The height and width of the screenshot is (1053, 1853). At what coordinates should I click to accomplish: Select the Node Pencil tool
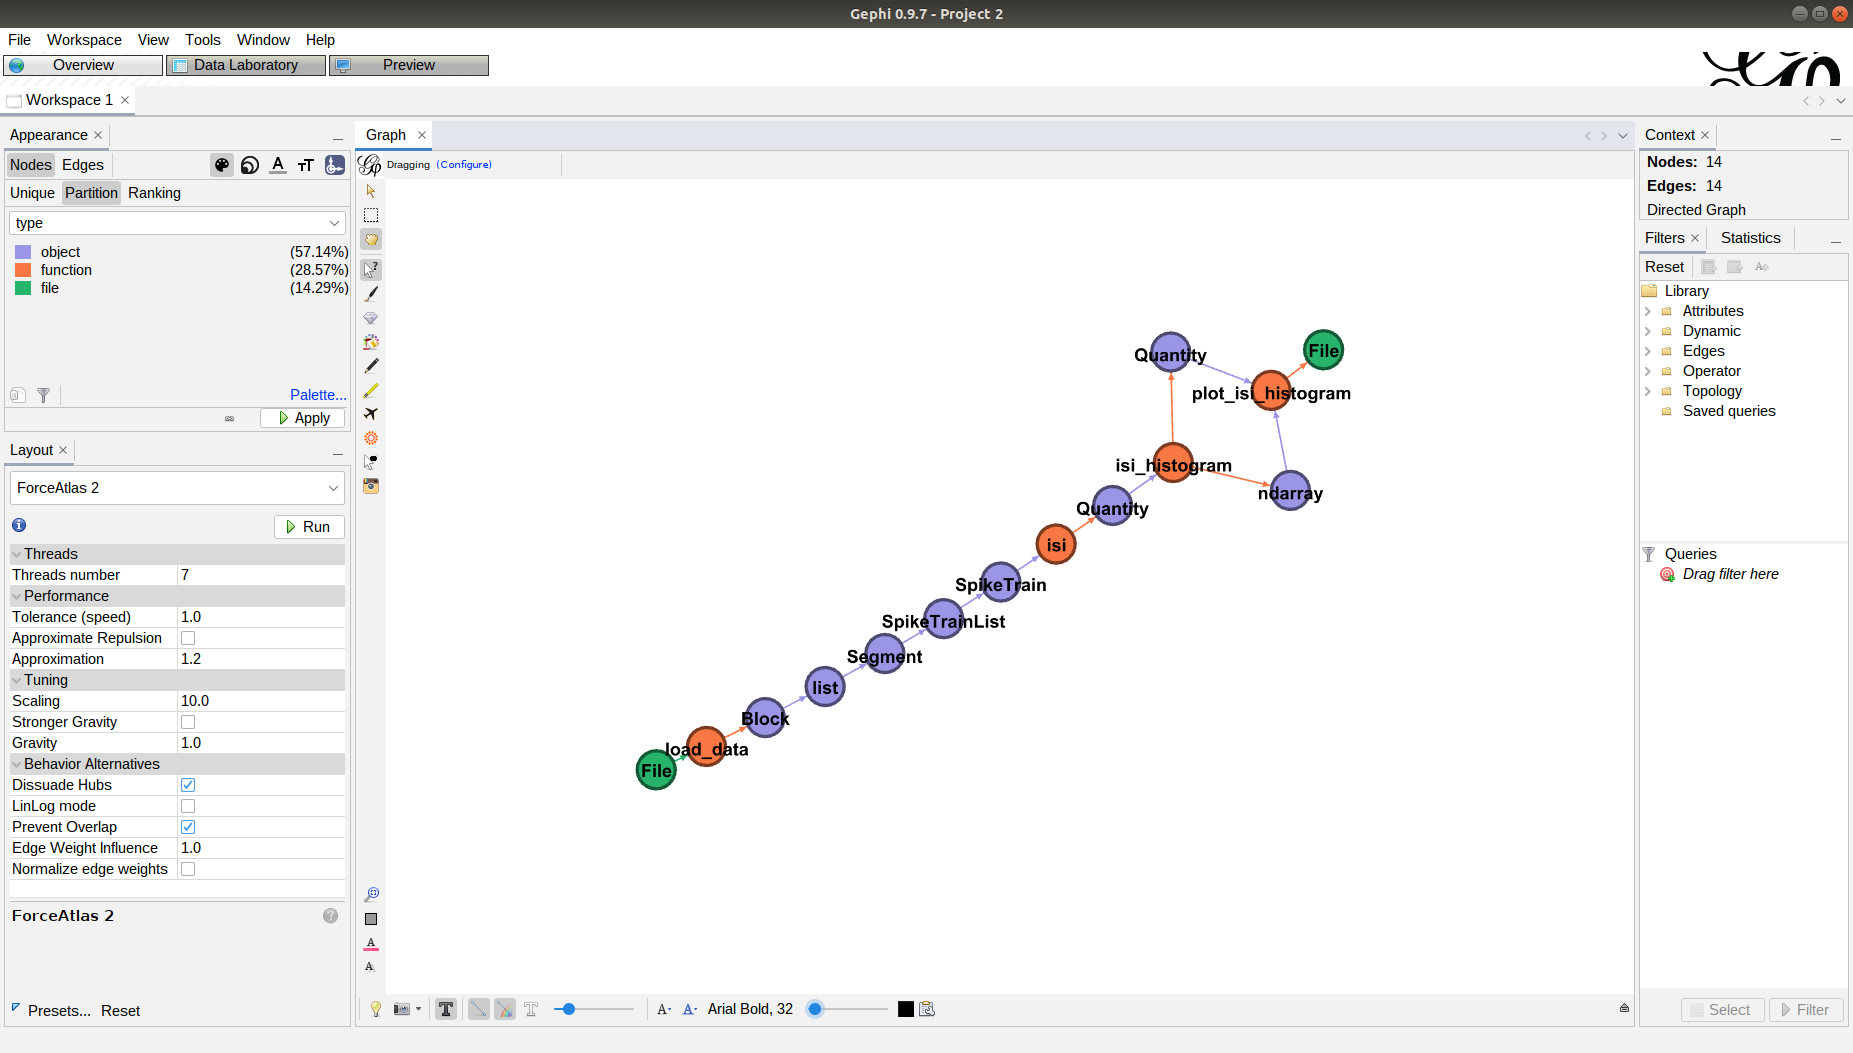pyautogui.click(x=371, y=366)
